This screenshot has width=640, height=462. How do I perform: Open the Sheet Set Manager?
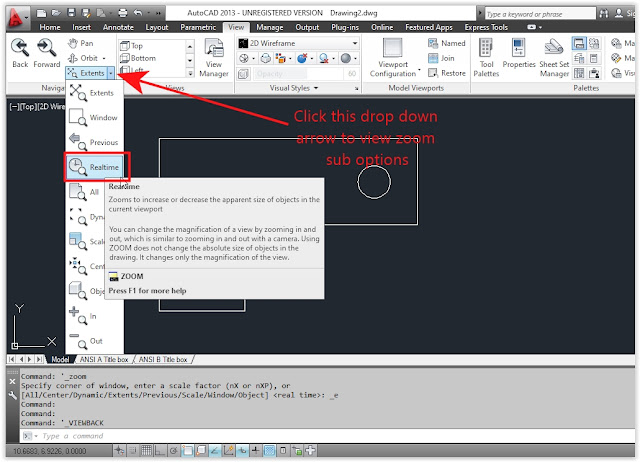(554, 58)
